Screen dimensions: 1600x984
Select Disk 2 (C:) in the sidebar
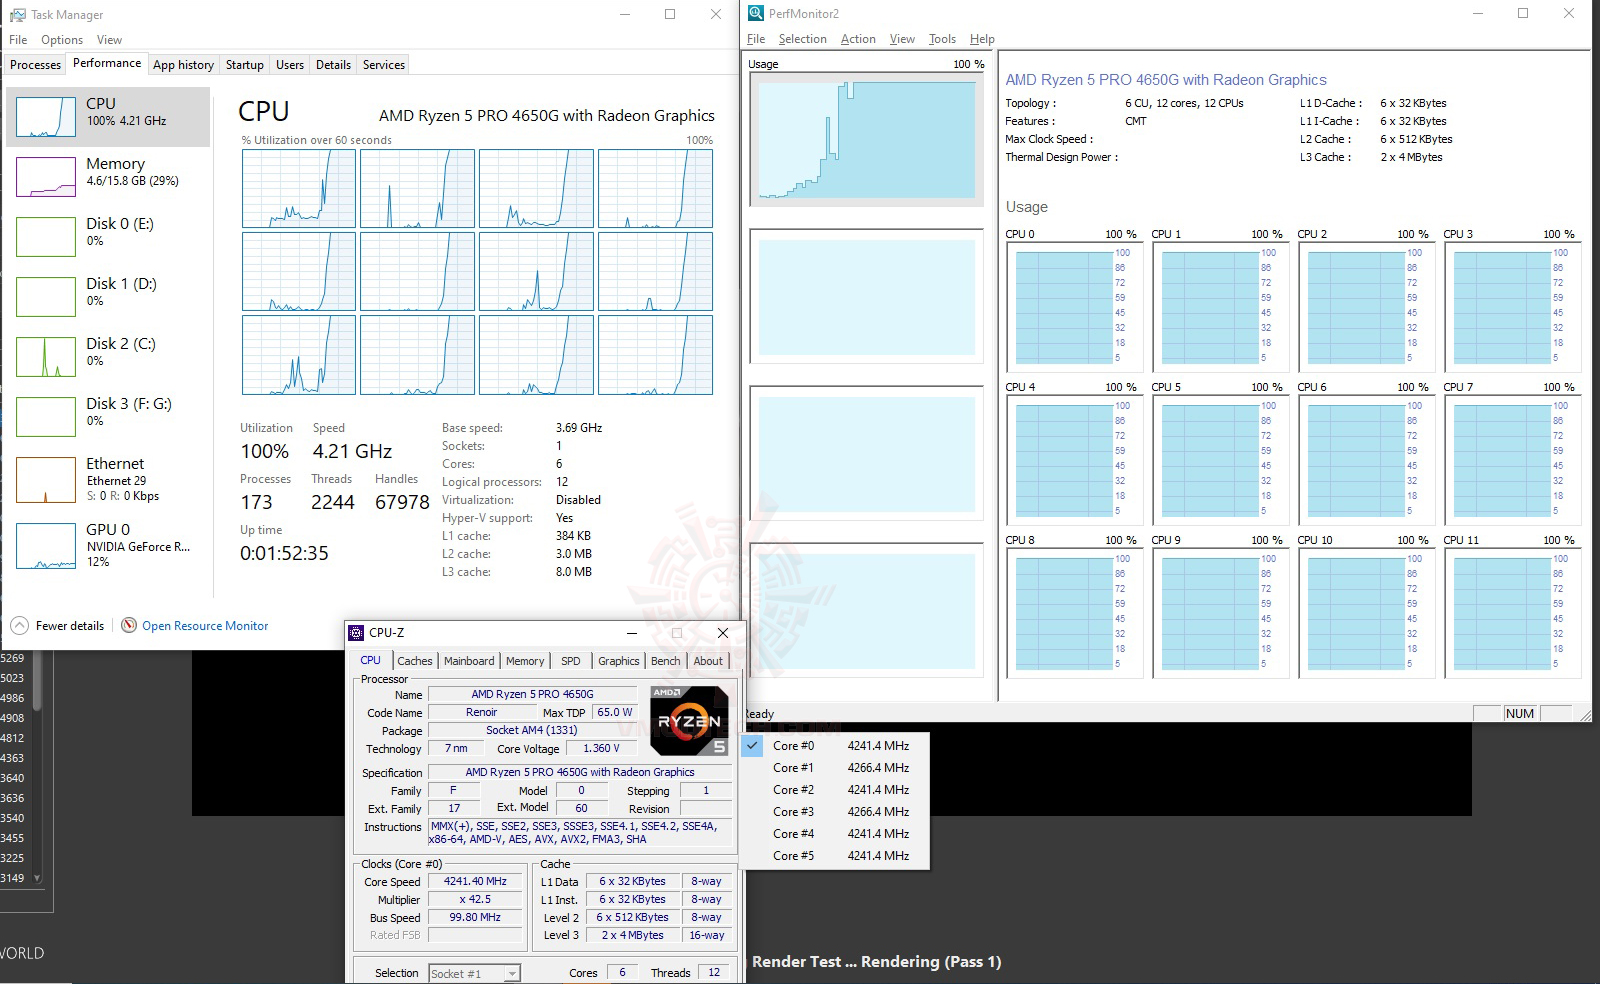point(108,357)
